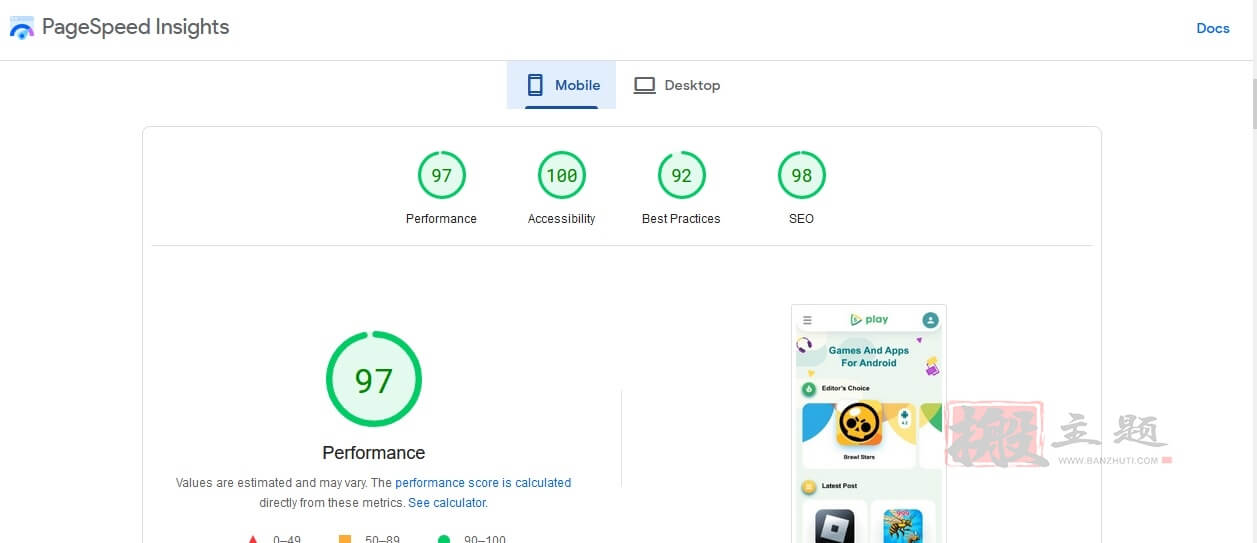Click the orange 50–89 legend square
Screen dimensions: 1257x543
click(345, 540)
